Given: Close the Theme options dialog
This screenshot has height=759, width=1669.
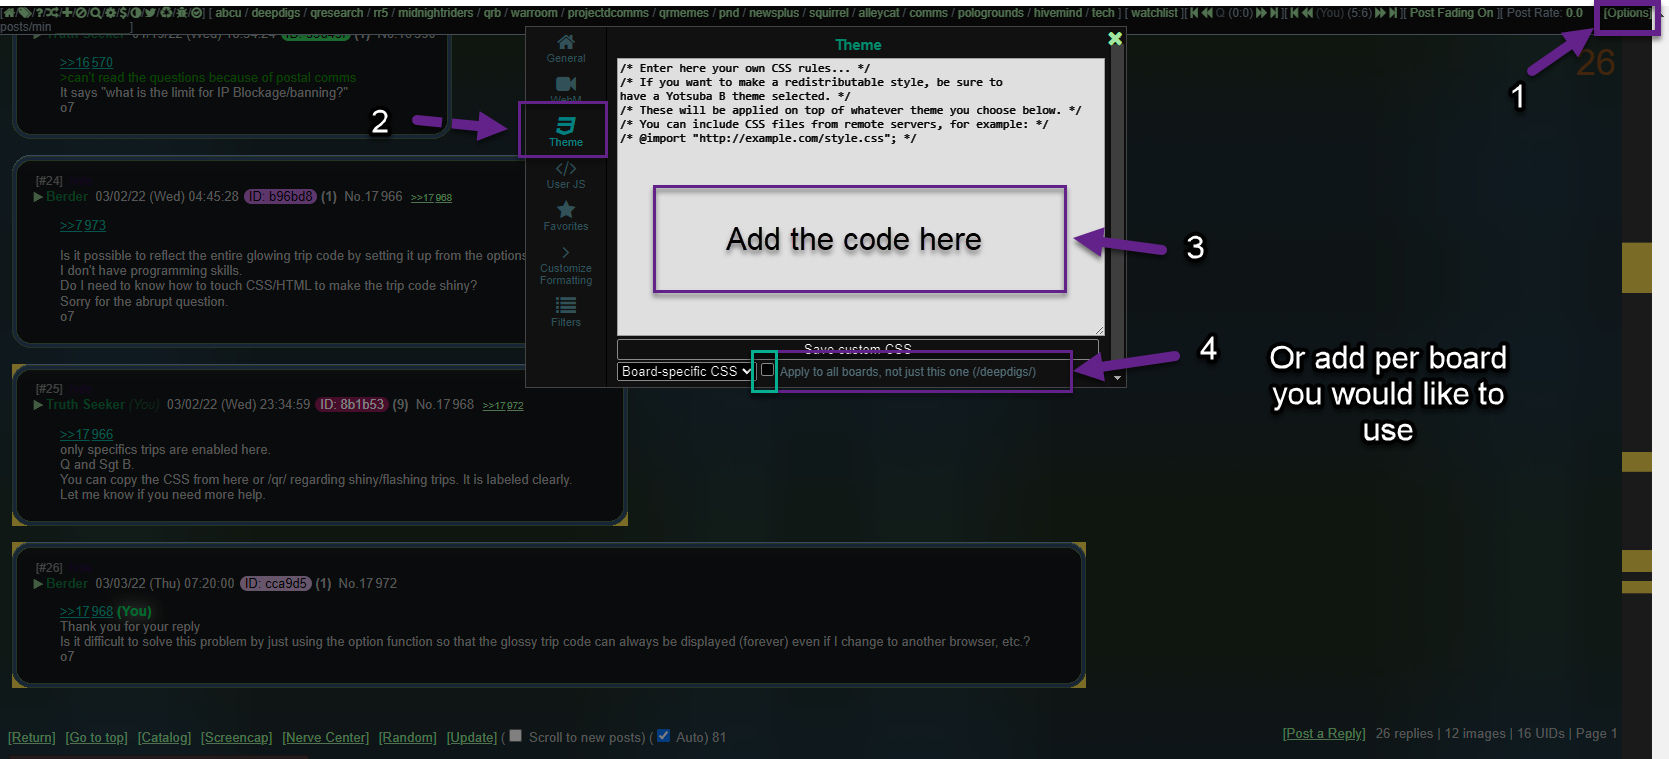Looking at the screenshot, I should pyautogui.click(x=1115, y=39).
